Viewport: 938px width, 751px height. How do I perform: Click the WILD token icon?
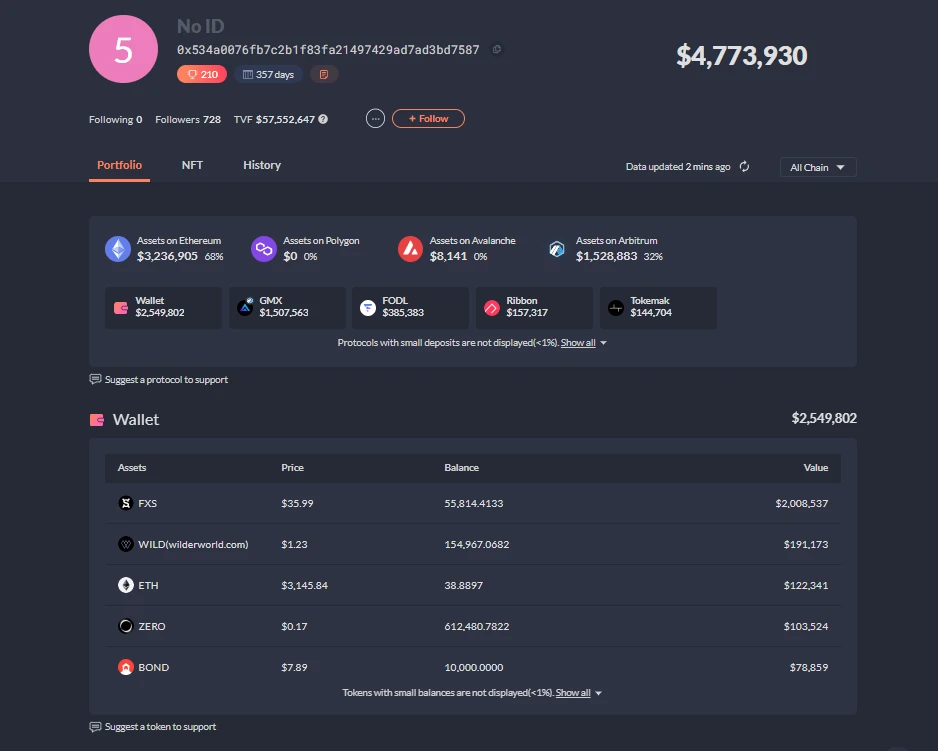tap(126, 544)
